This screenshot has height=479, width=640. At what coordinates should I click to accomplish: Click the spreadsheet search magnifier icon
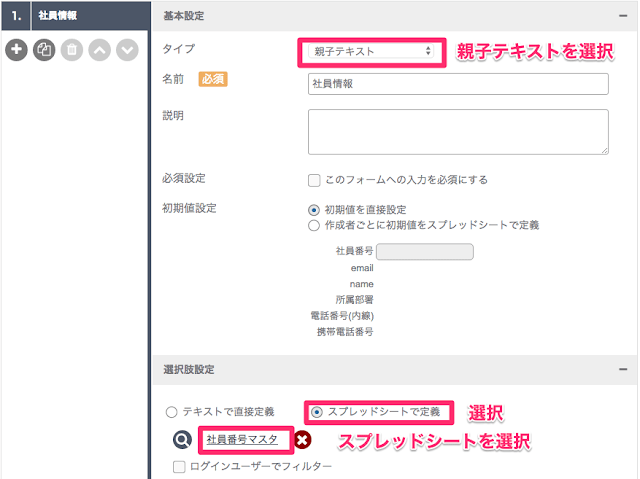pyautogui.click(x=182, y=440)
